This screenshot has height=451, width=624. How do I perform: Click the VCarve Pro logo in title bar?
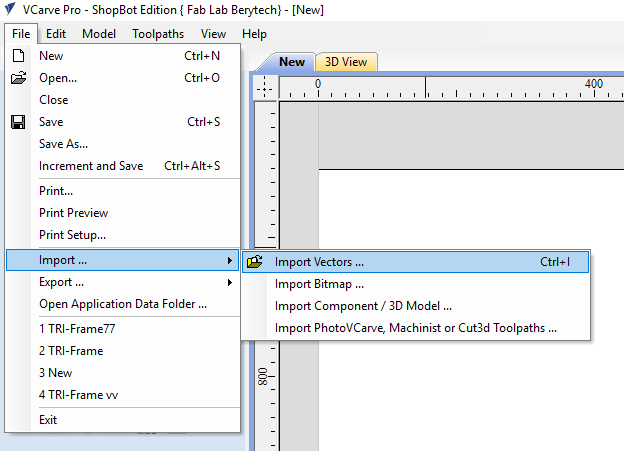click(x=10, y=9)
